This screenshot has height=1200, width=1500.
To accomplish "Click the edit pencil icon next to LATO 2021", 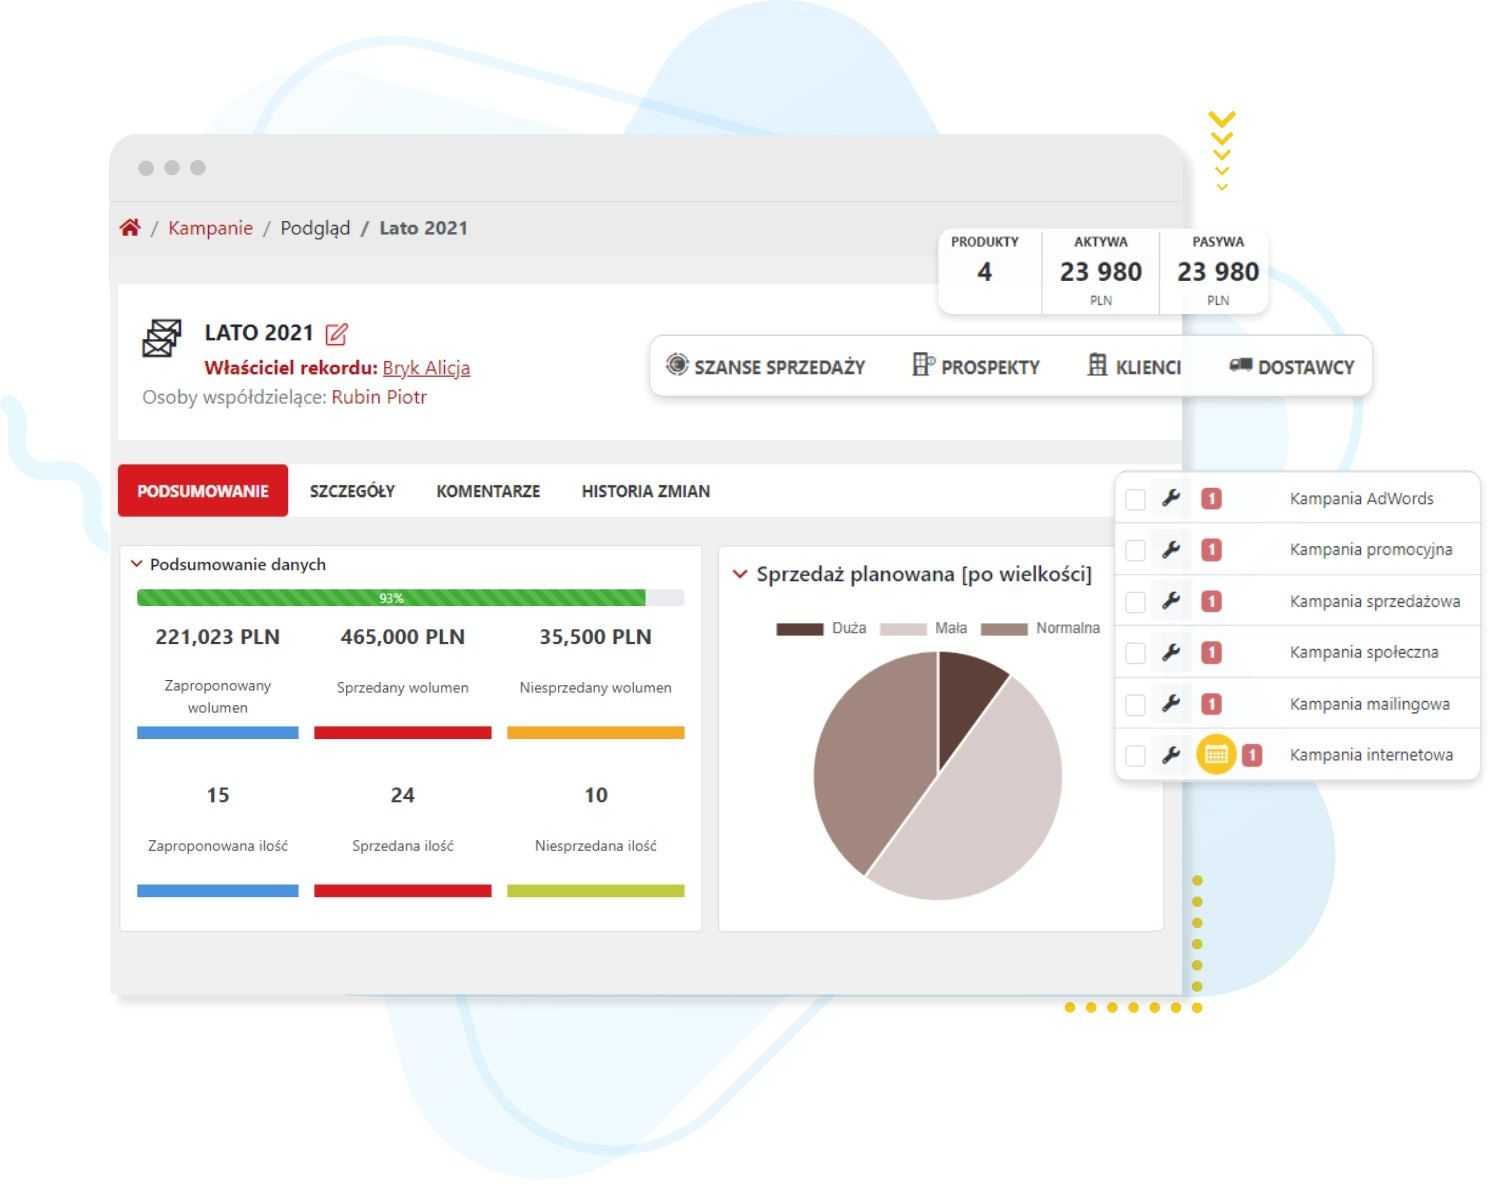I will (x=337, y=334).
